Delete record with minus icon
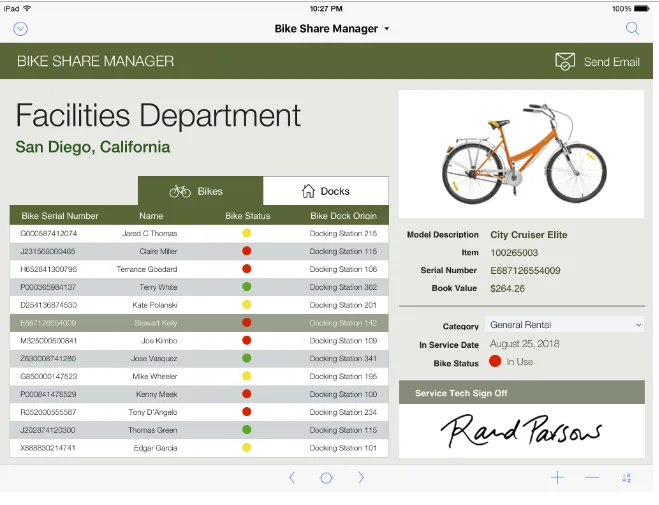Screen dimensions: 659x505 (x=592, y=477)
